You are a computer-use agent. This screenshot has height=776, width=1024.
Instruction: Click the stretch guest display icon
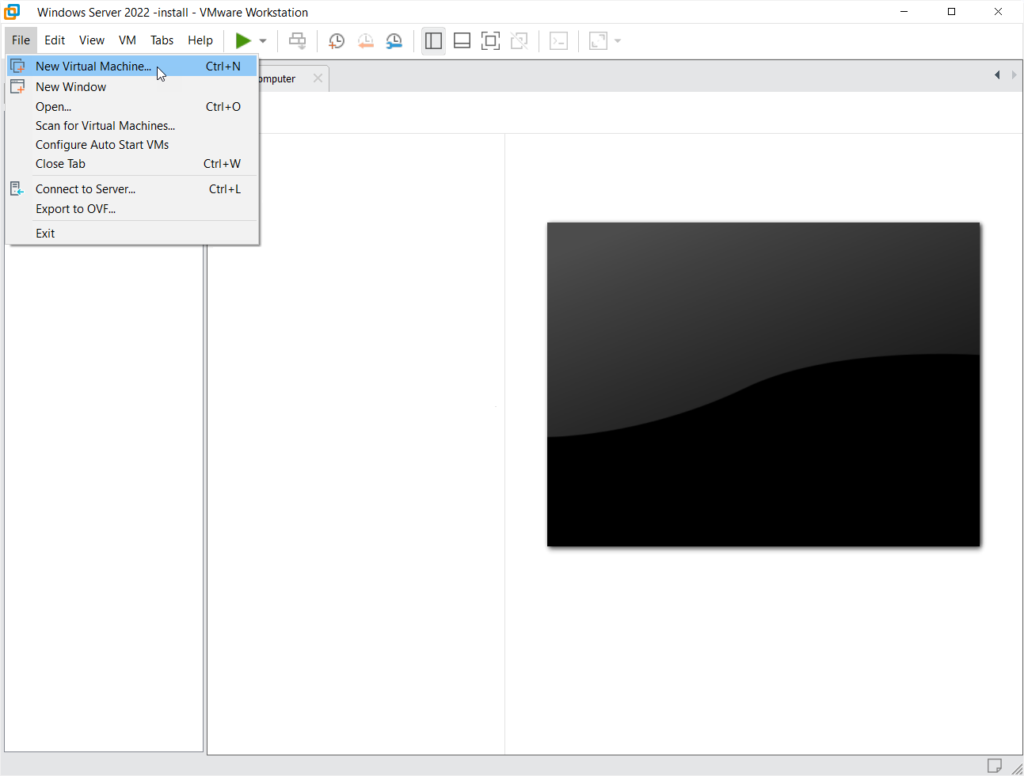coord(598,40)
